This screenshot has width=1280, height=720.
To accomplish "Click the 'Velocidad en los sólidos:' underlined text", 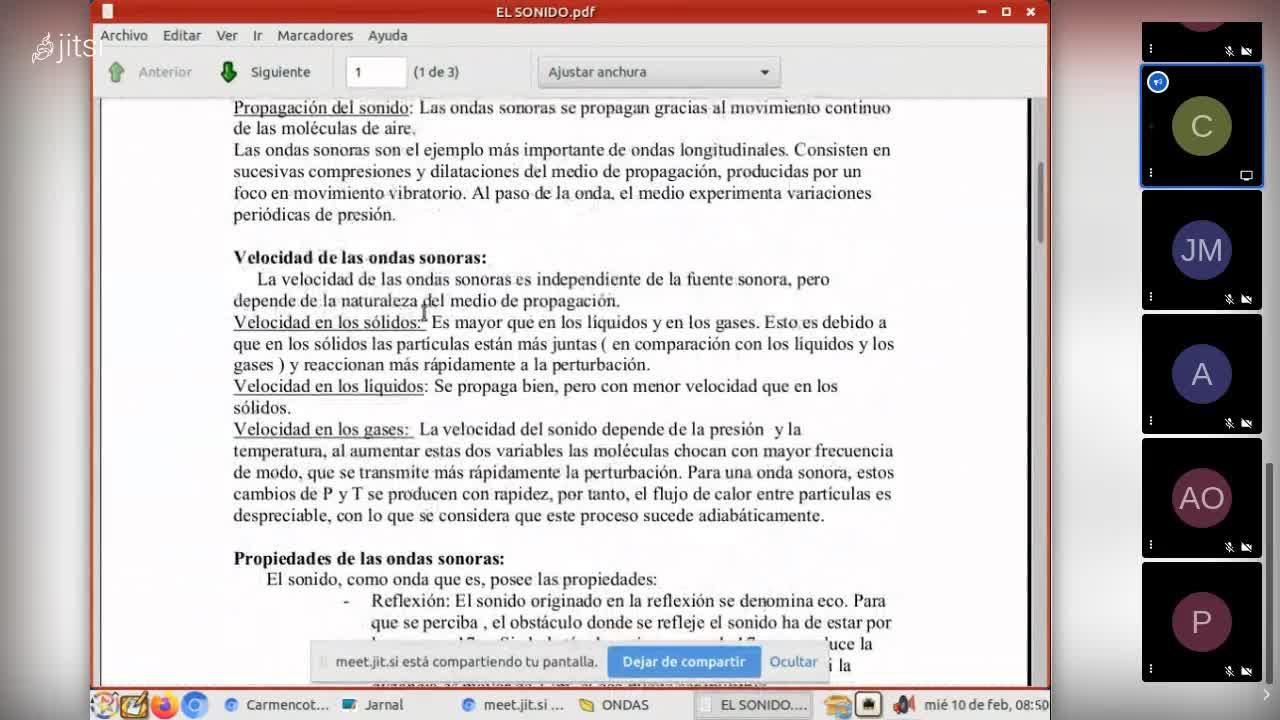I will point(330,322).
